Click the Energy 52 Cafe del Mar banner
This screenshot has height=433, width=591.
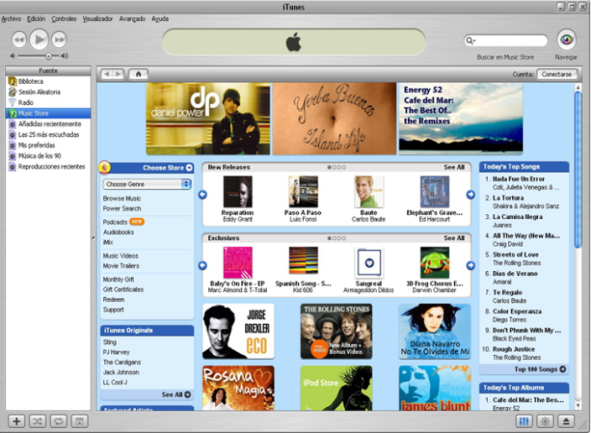461,119
